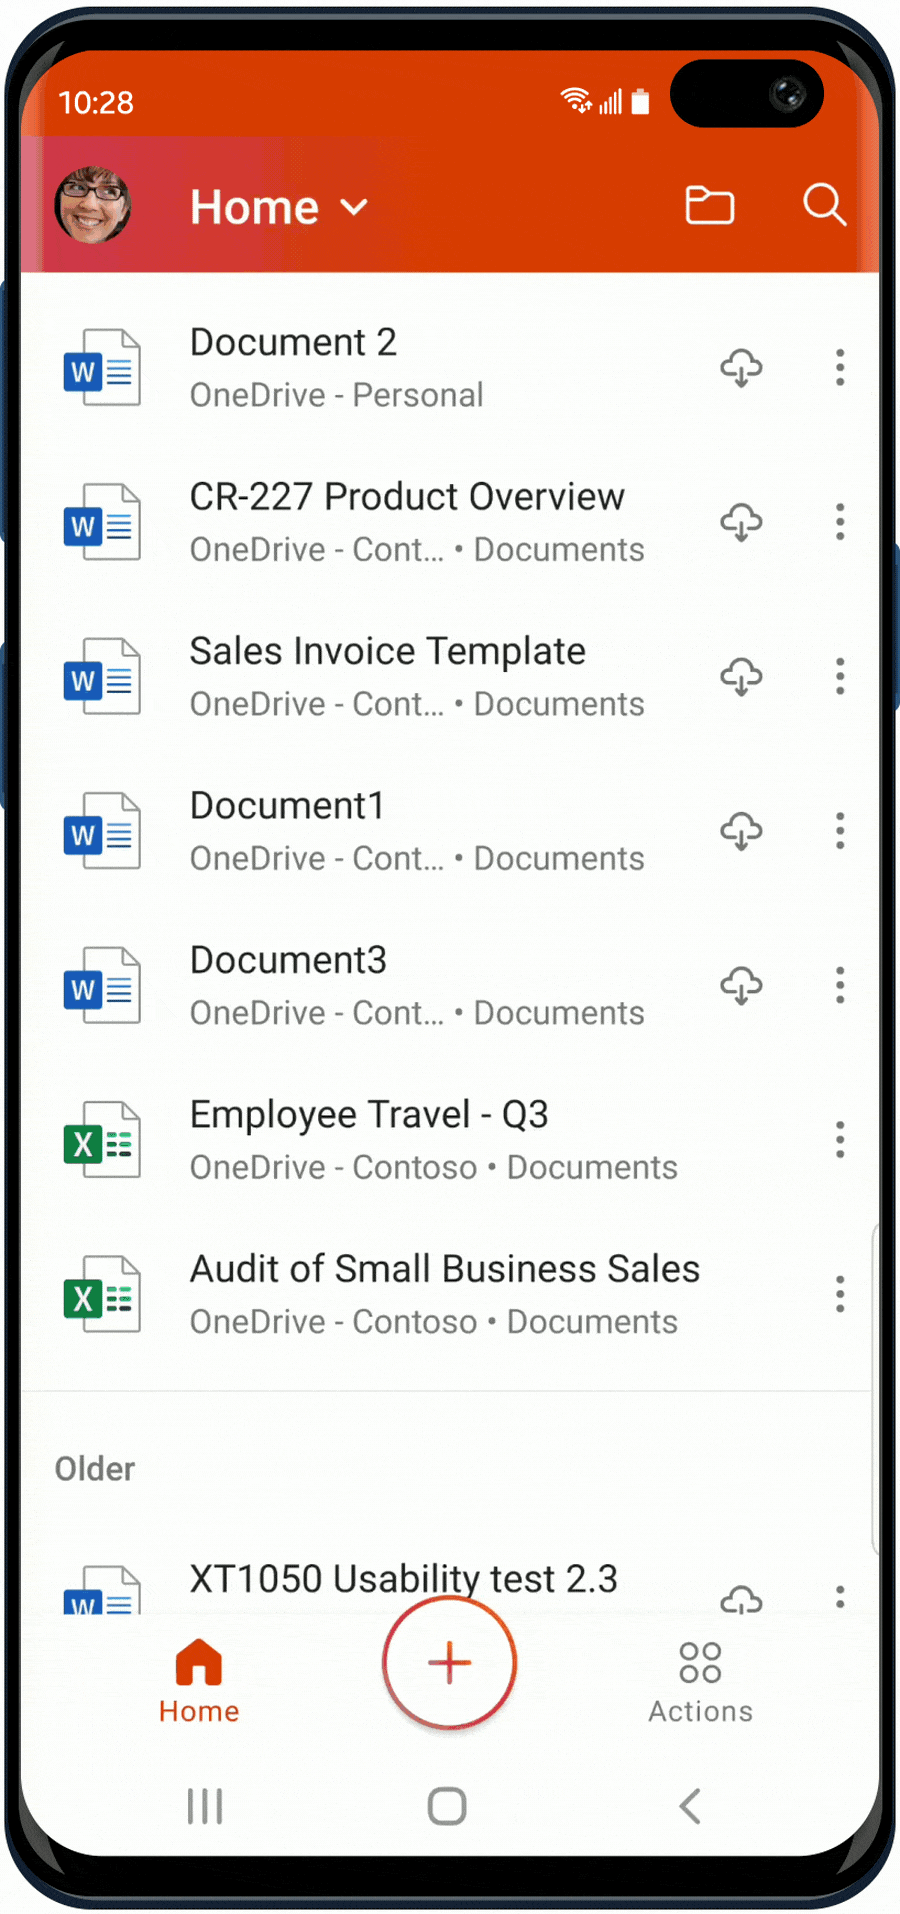900x1914 pixels.
Task: Click cloud download icon beside Document3
Action: point(741,986)
